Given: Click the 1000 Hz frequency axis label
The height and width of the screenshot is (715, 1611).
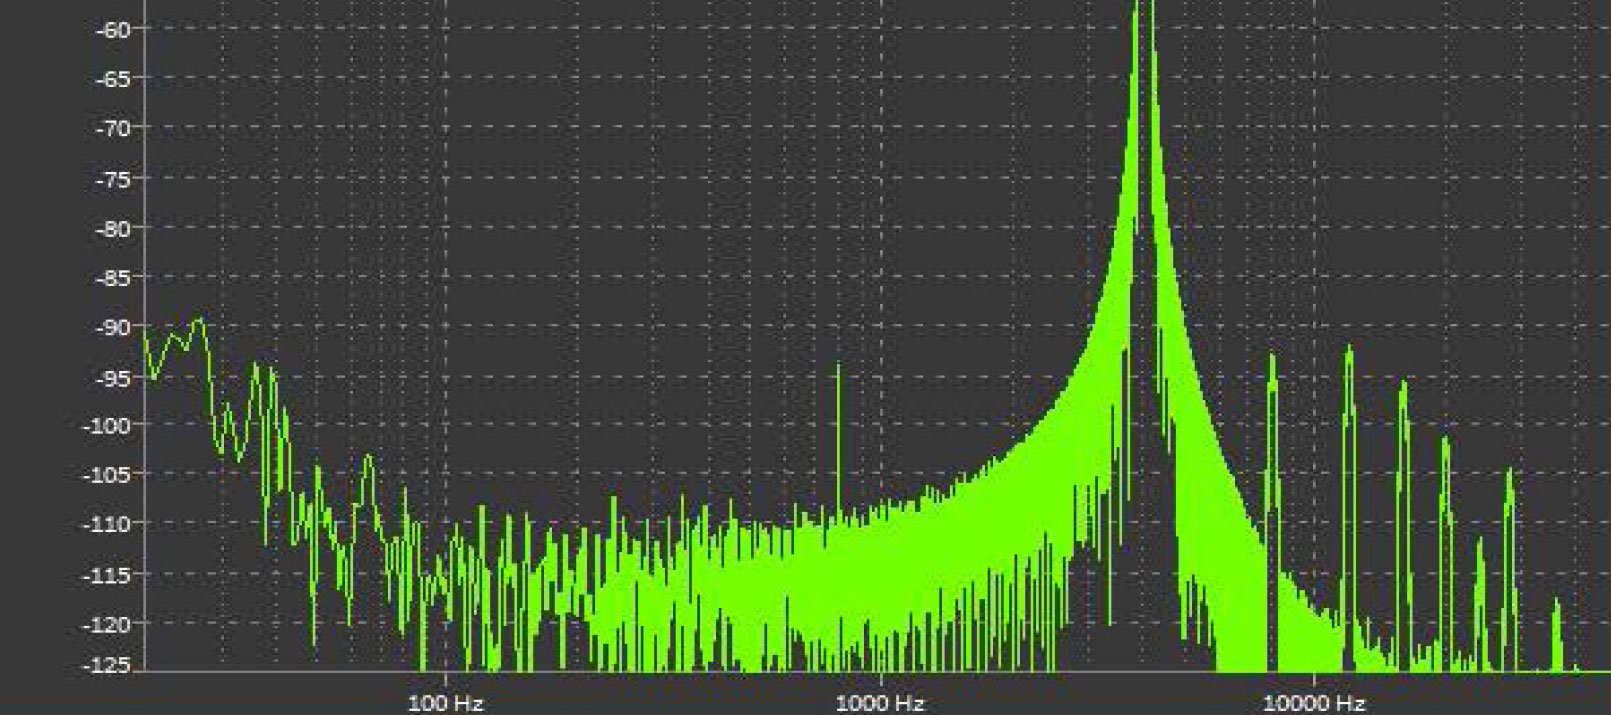Looking at the screenshot, I should [880, 703].
